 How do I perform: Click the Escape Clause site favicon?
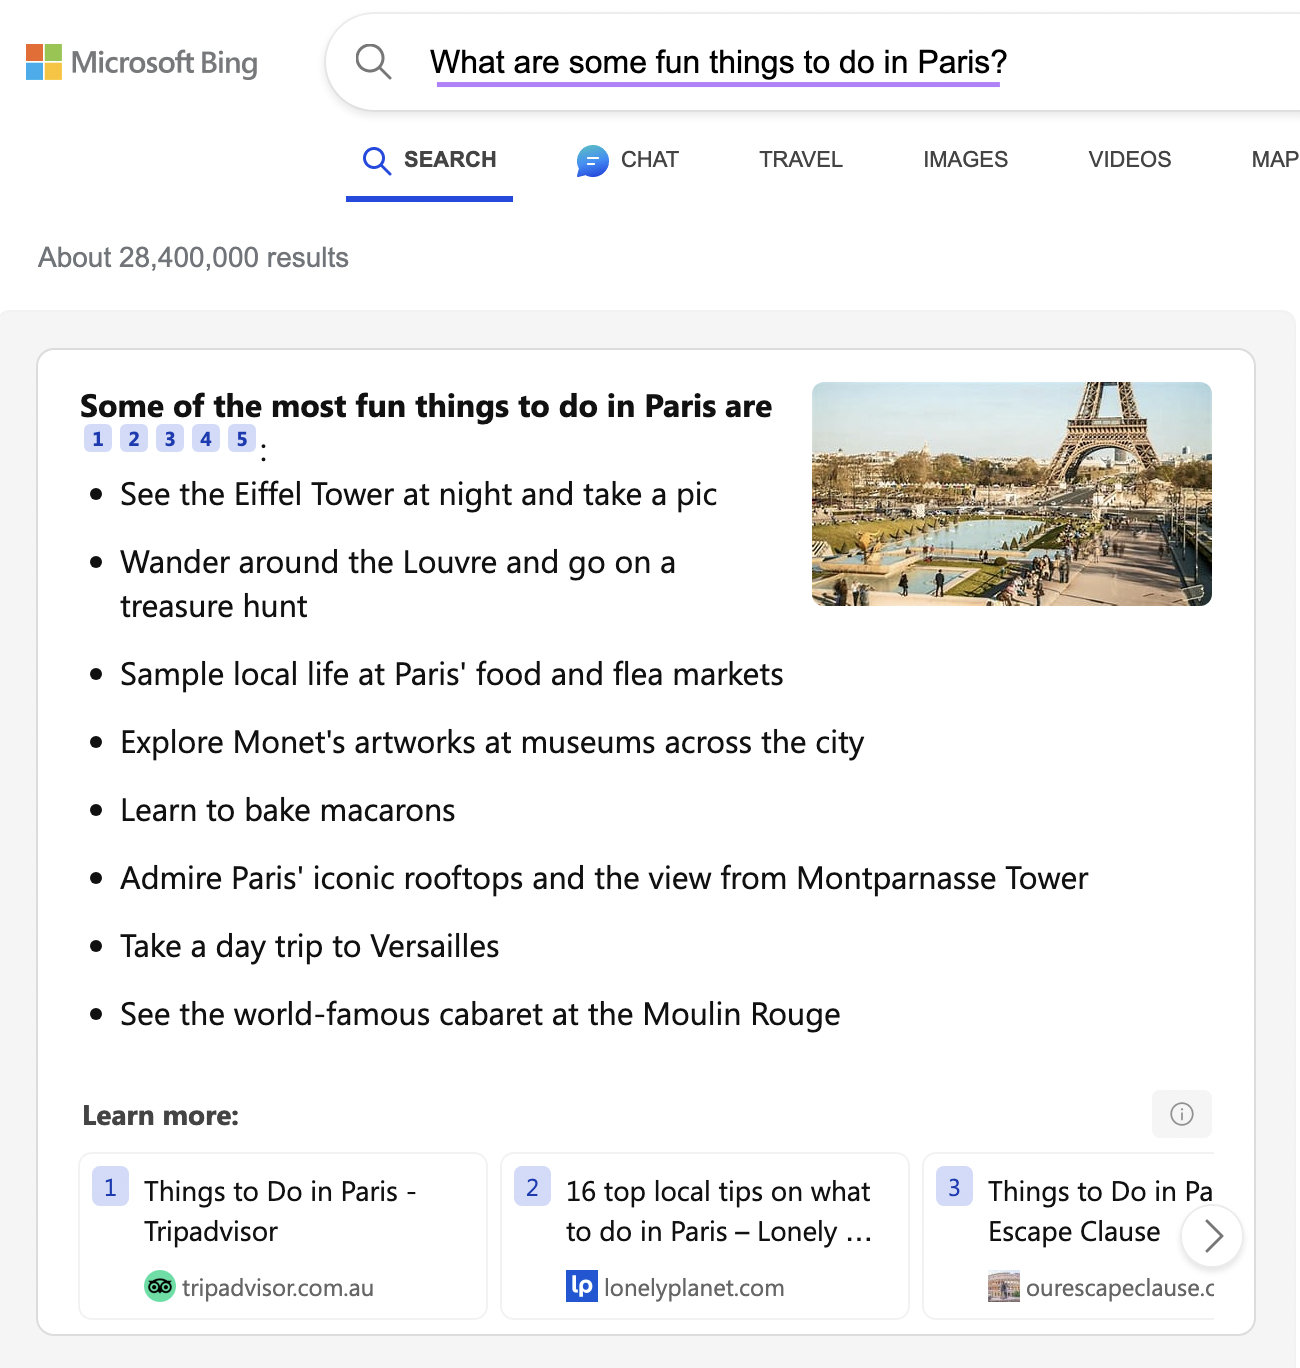[1003, 1286]
